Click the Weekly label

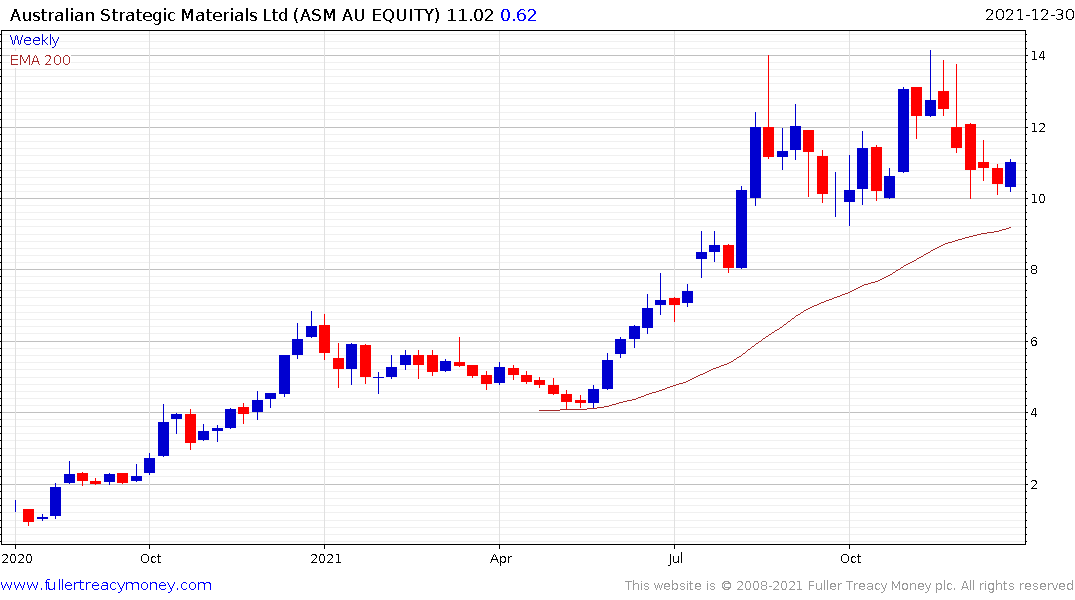(34, 40)
